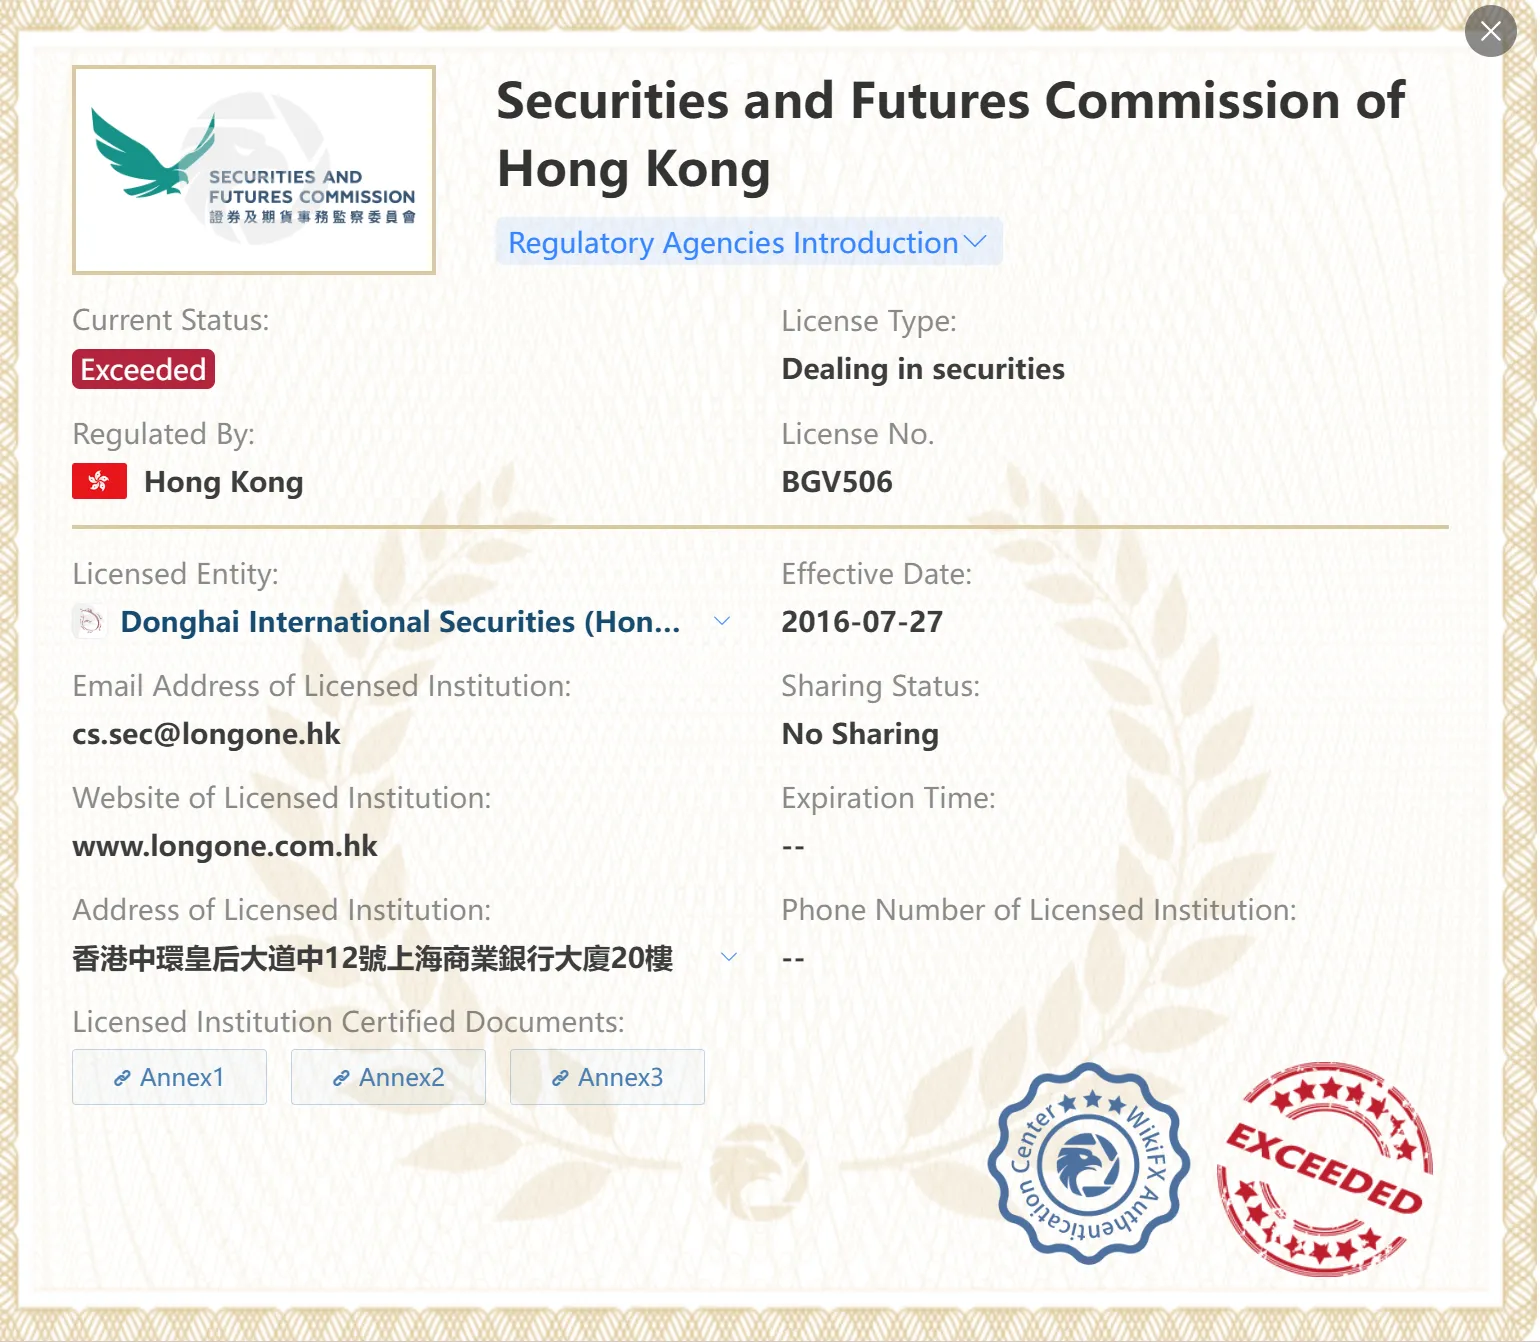Click the SFC eagle logo thumbnail
The image size is (1540, 1342).
[x=254, y=170]
